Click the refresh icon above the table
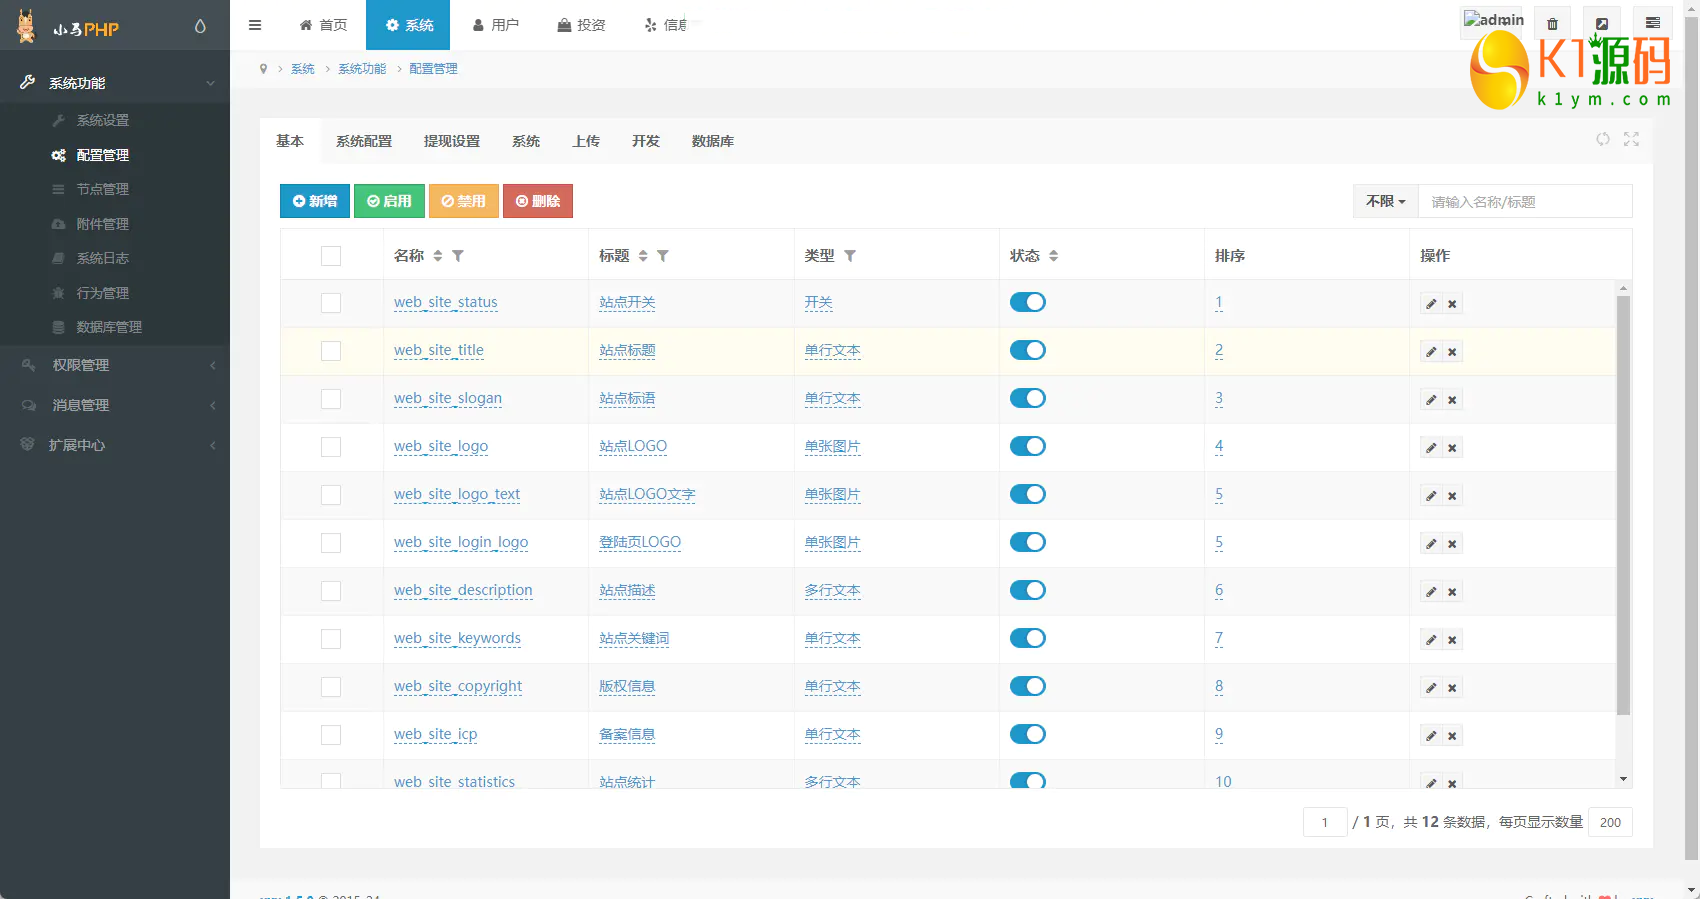Viewport: 1700px width, 899px height. pyautogui.click(x=1603, y=139)
